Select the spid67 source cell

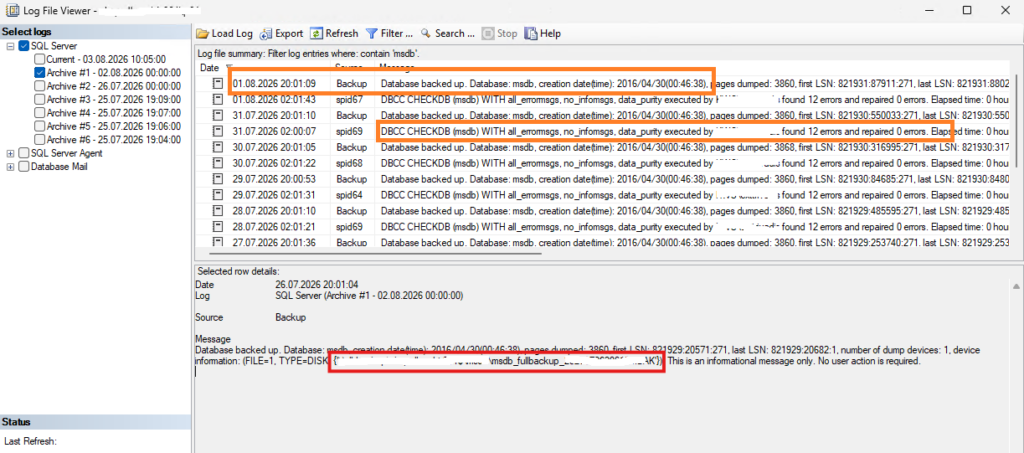[349, 99]
